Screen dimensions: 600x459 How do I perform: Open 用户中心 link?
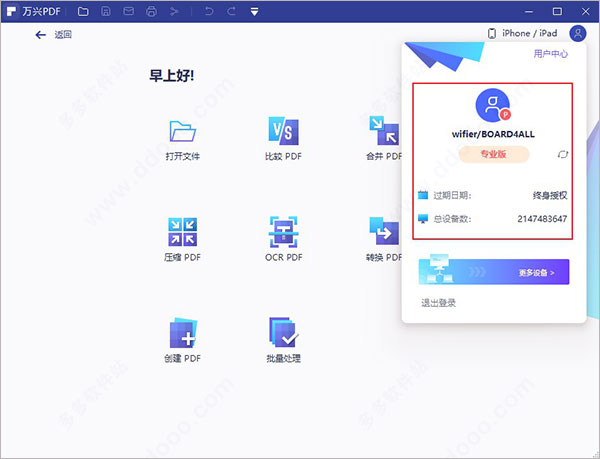pos(551,54)
